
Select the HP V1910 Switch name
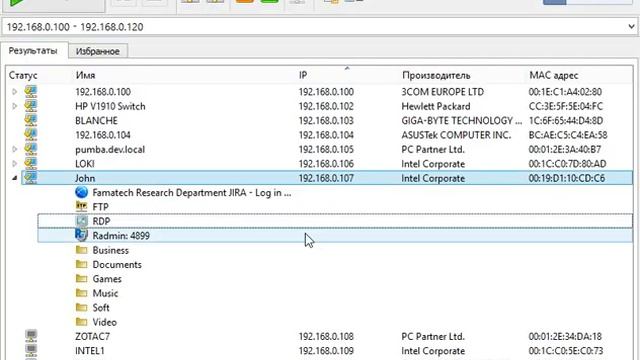coord(110,107)
